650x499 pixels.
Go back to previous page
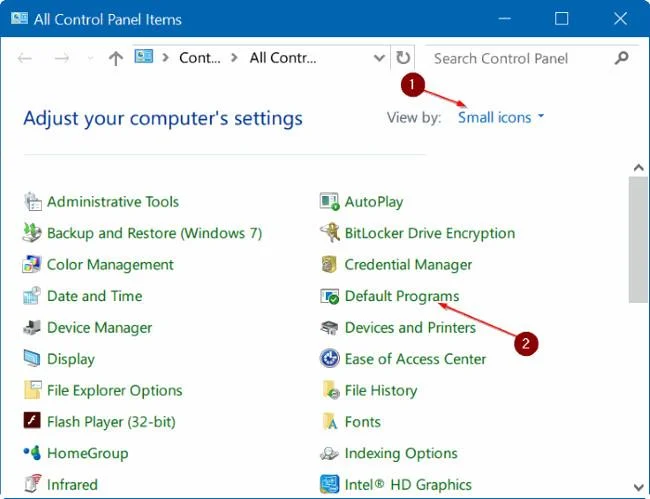tap(25, 58)
